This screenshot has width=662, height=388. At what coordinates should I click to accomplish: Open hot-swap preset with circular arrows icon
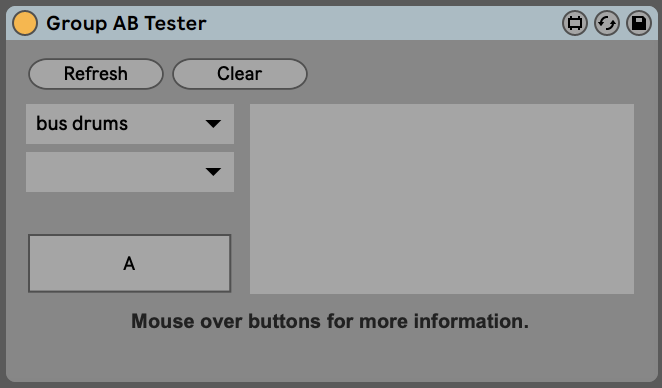coord(607,23)
